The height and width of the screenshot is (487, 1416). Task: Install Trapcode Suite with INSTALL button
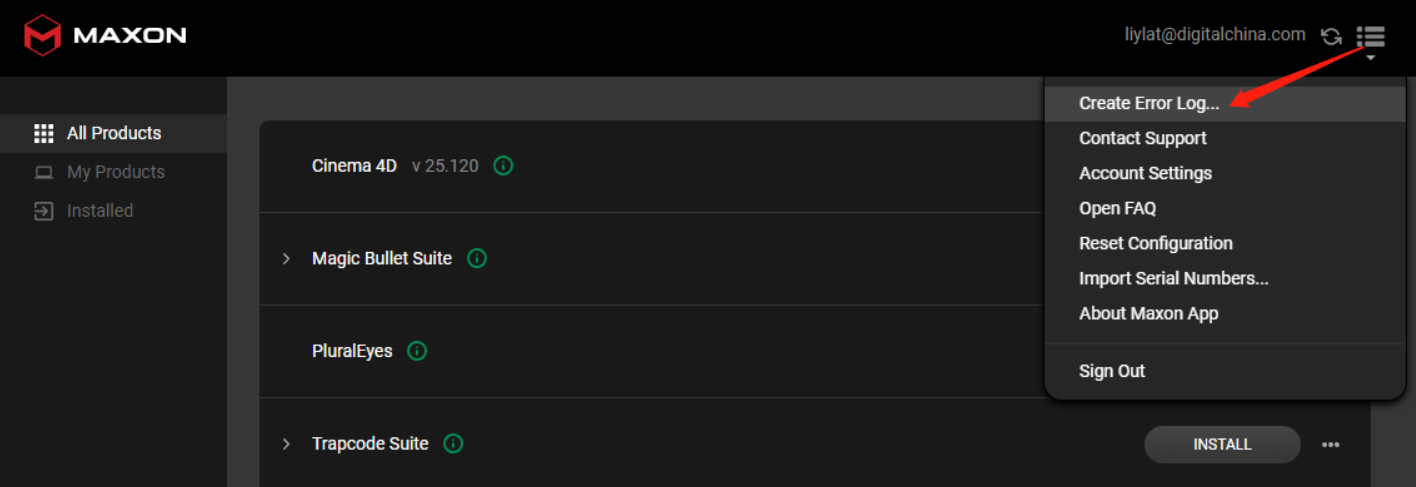pyautogui.click(x=1222, y=445)
